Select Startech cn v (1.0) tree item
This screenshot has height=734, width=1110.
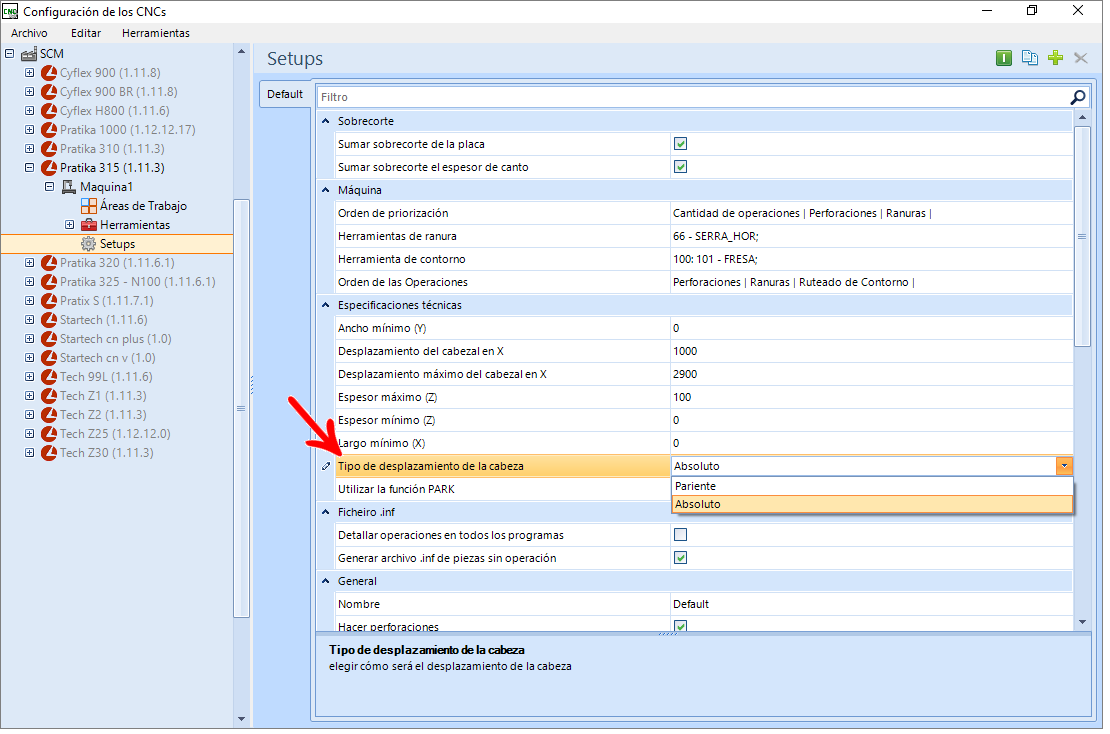click(x=107, y=358)
